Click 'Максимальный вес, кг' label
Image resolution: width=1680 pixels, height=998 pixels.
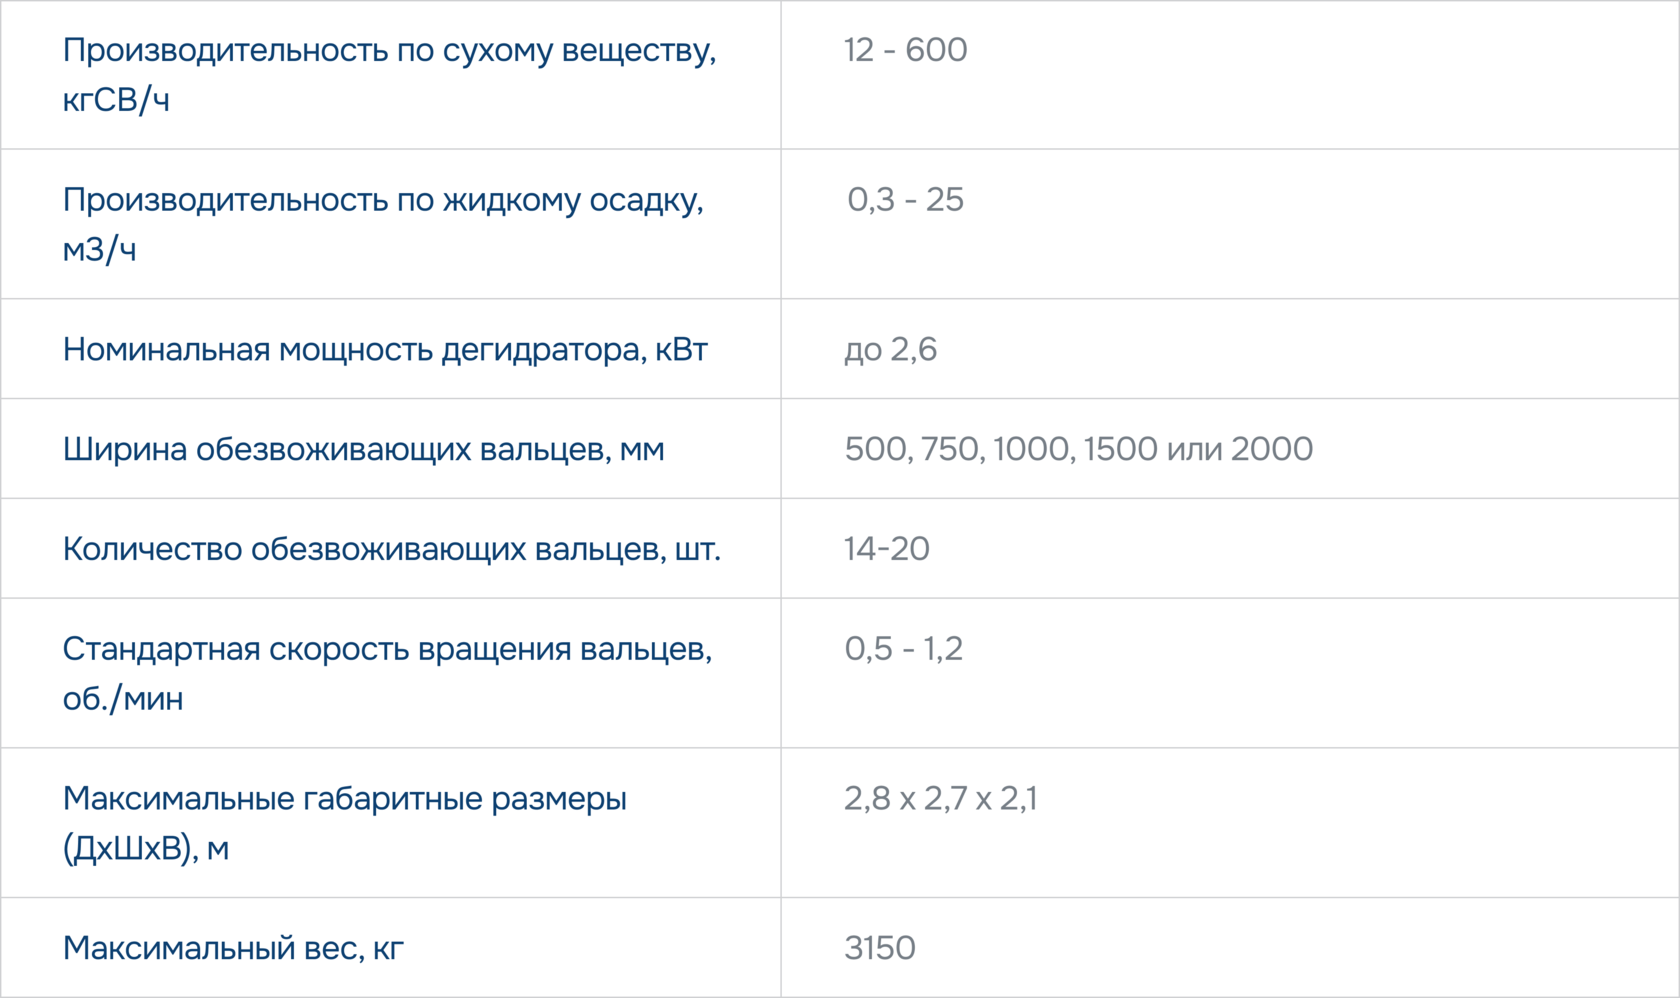pos(233,948)
